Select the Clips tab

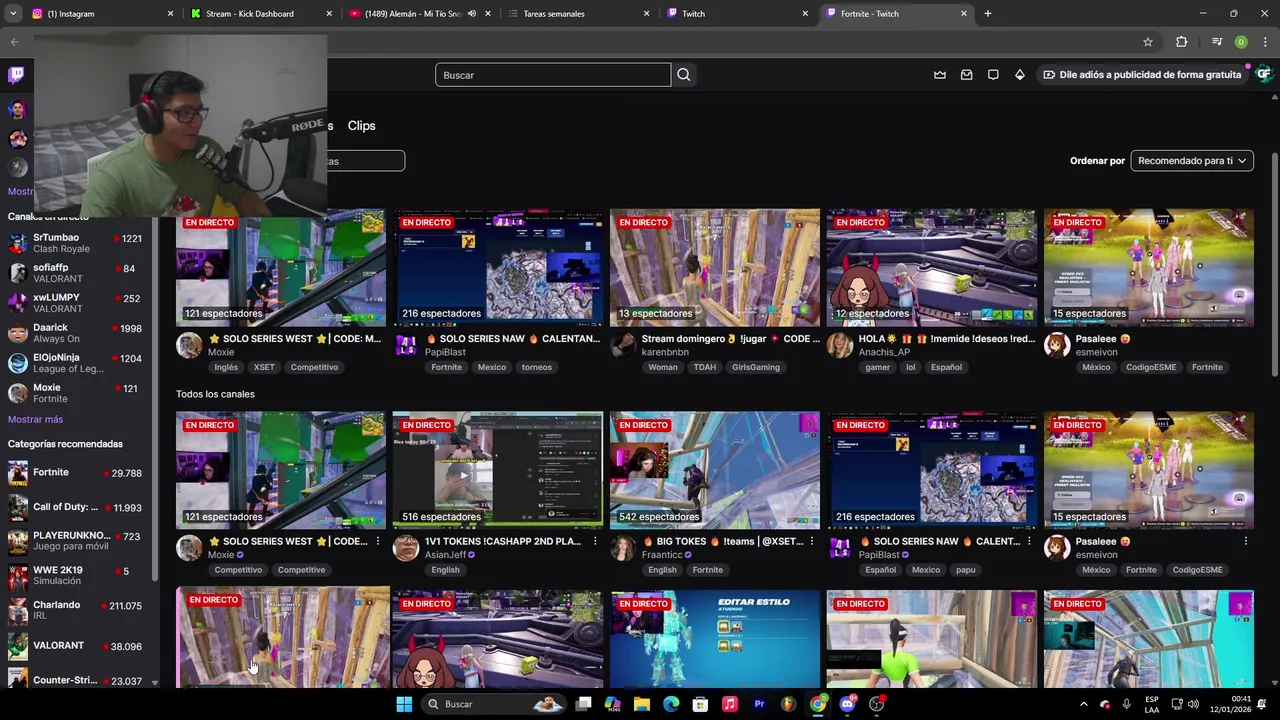pos(361,126)
